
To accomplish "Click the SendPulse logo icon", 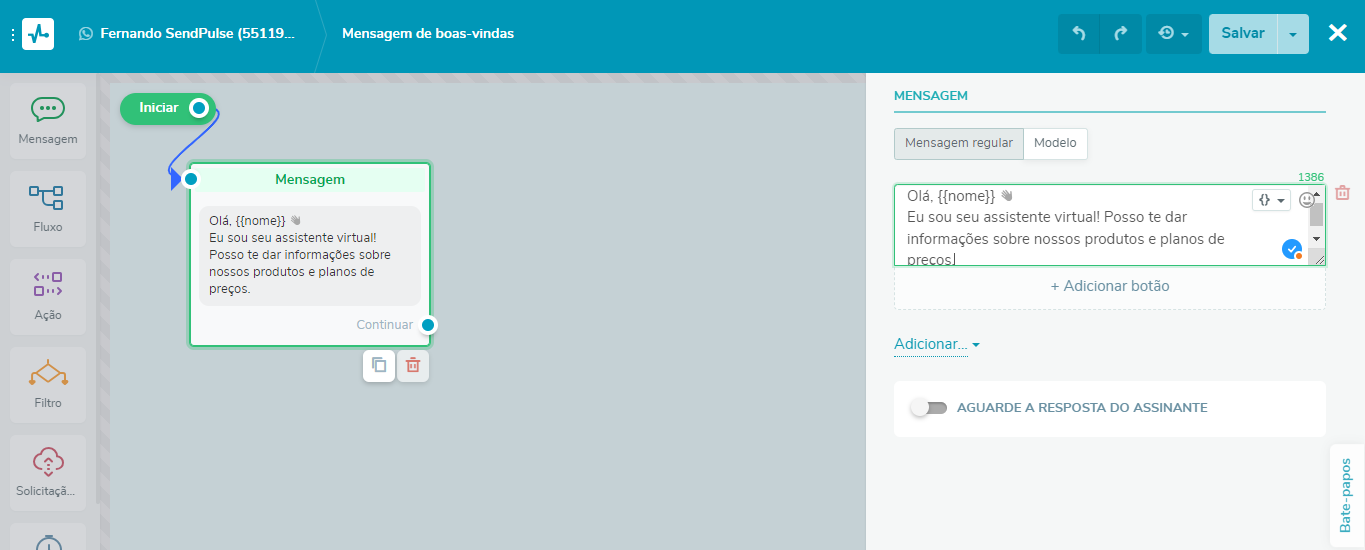I will pos(38,33).
